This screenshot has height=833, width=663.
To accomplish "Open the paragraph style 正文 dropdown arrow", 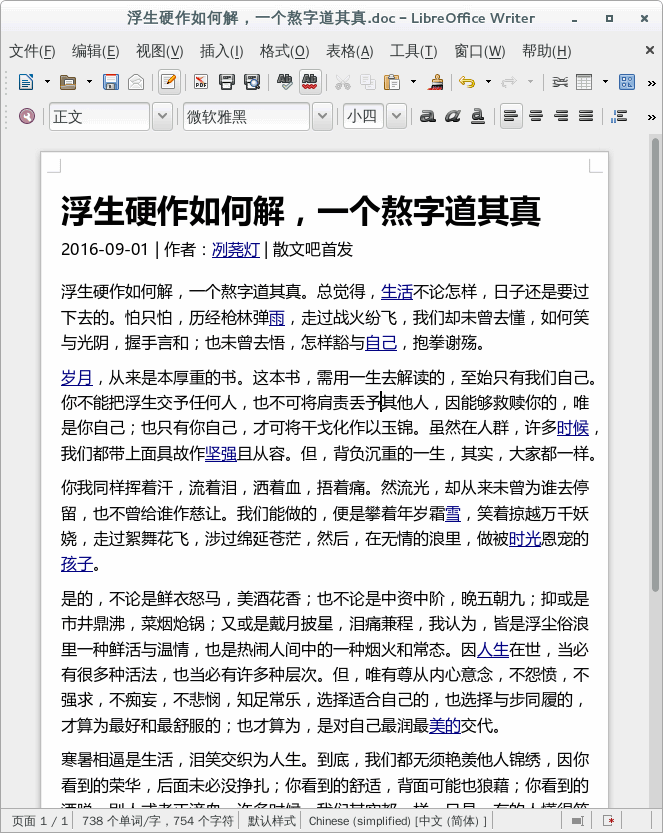I will [x=163, y=116].
